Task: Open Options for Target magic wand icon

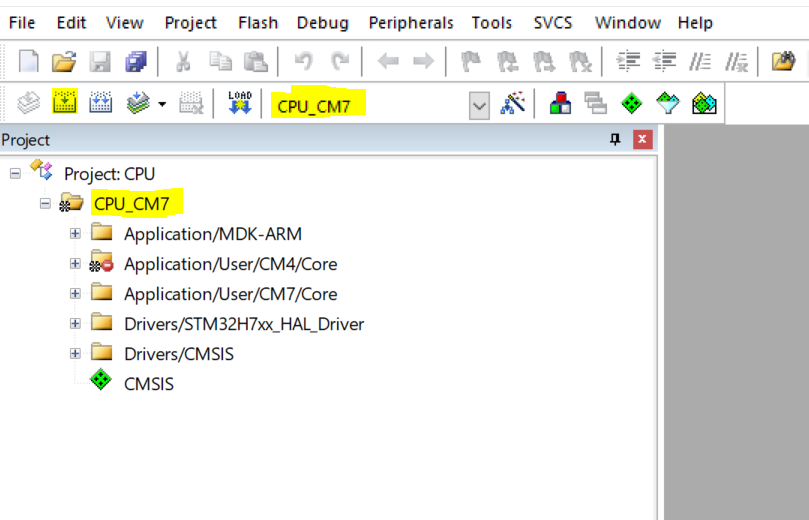Action: point(513,102)
